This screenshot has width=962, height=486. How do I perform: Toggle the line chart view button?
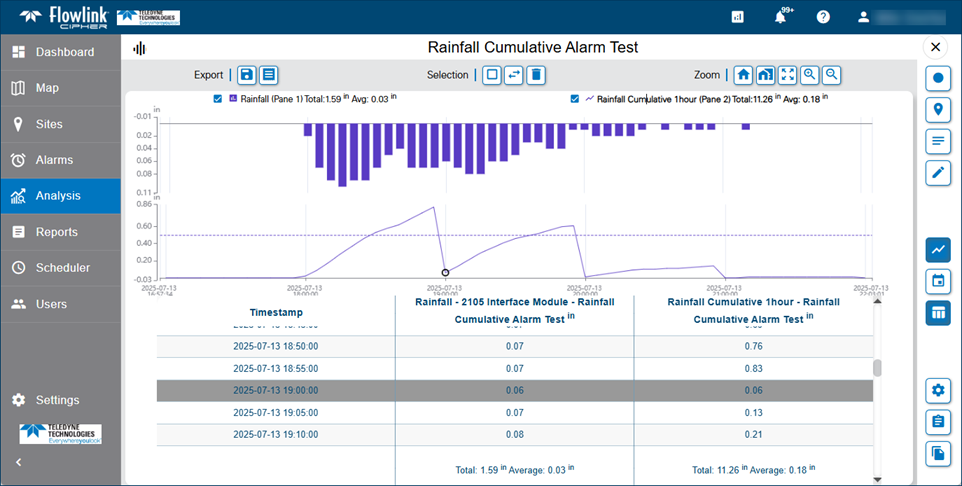click(x=937, y=248)
